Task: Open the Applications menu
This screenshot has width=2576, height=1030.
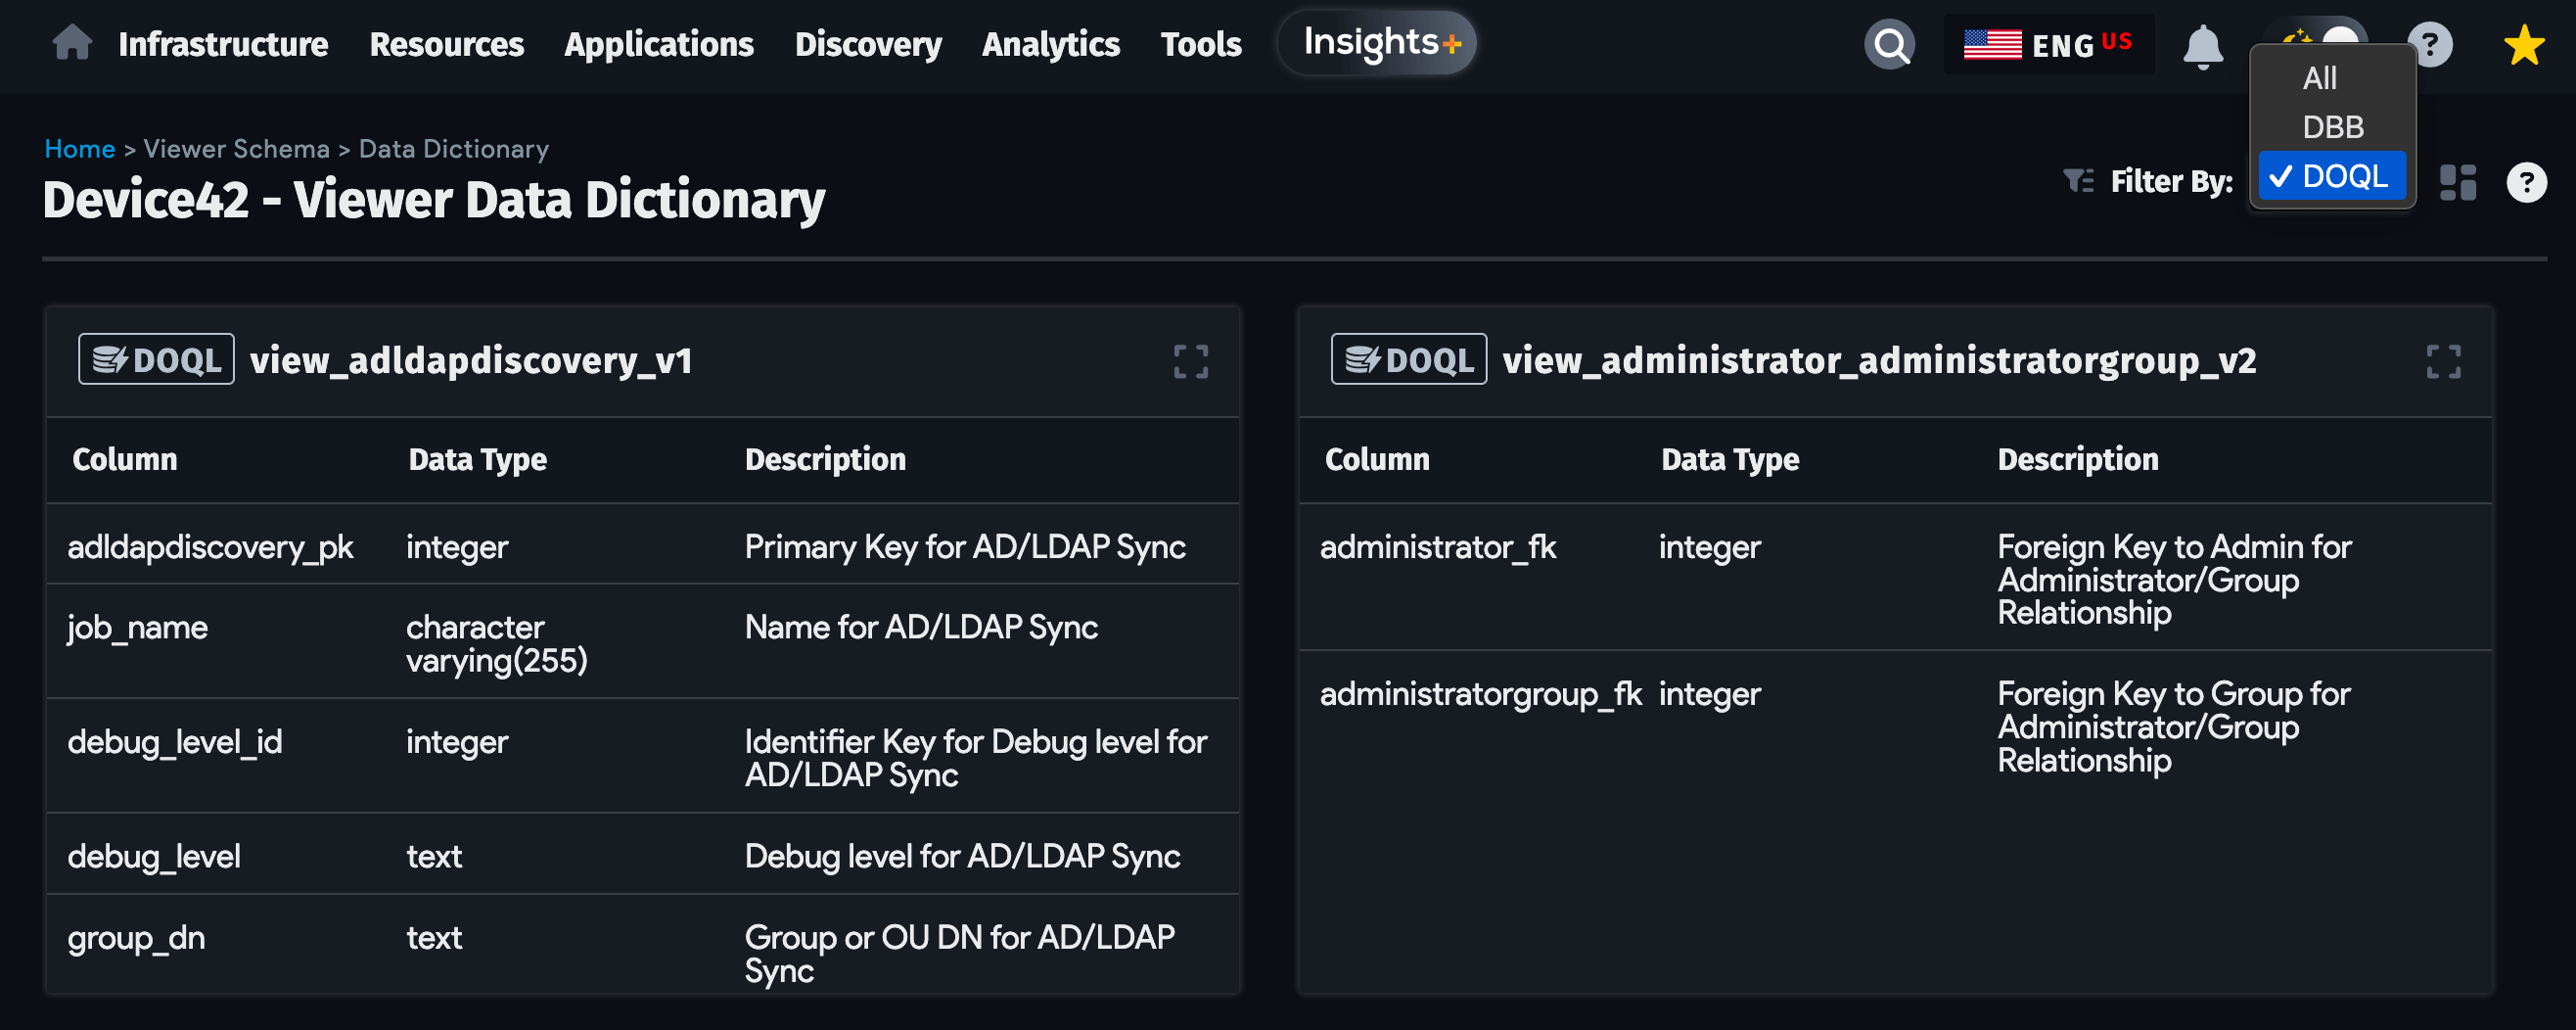Action: point(658,45)
